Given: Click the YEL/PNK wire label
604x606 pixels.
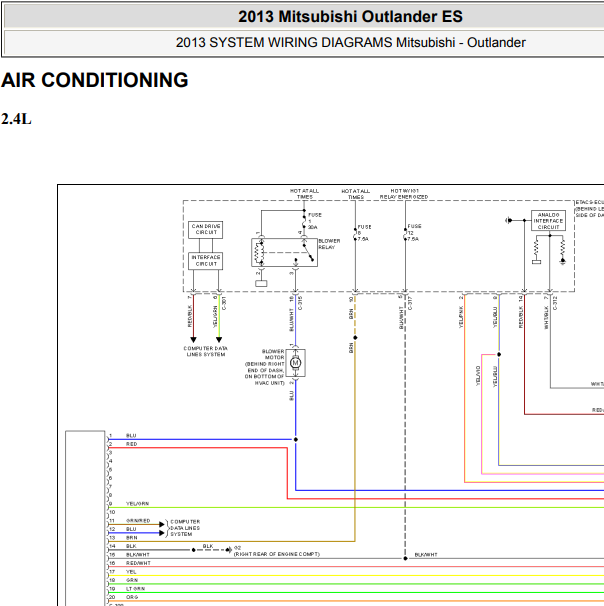Looking at the screenshot, I should coord(461,317).
